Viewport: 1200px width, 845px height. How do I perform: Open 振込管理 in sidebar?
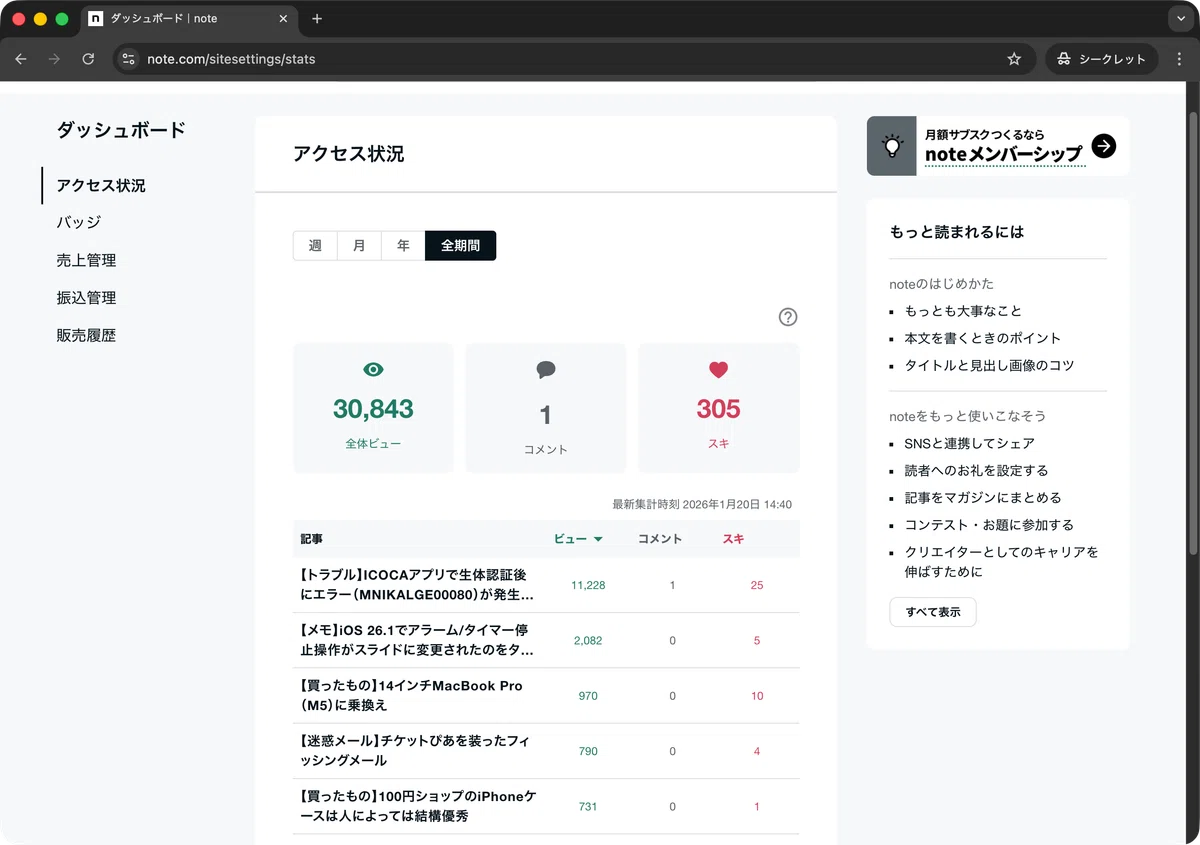[x=86, y=298]
